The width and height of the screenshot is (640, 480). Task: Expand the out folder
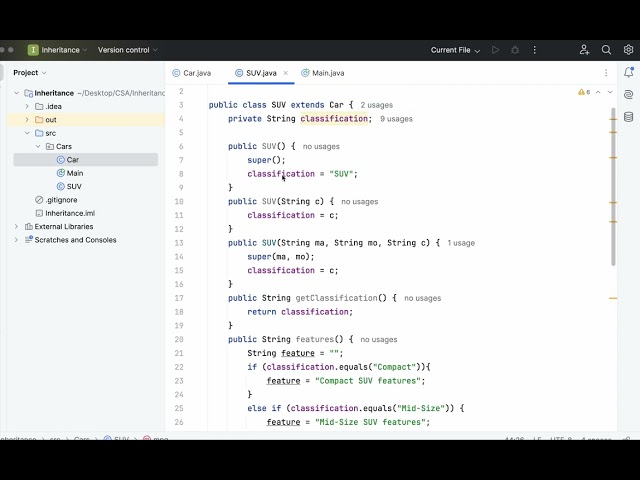coord(27,120)
